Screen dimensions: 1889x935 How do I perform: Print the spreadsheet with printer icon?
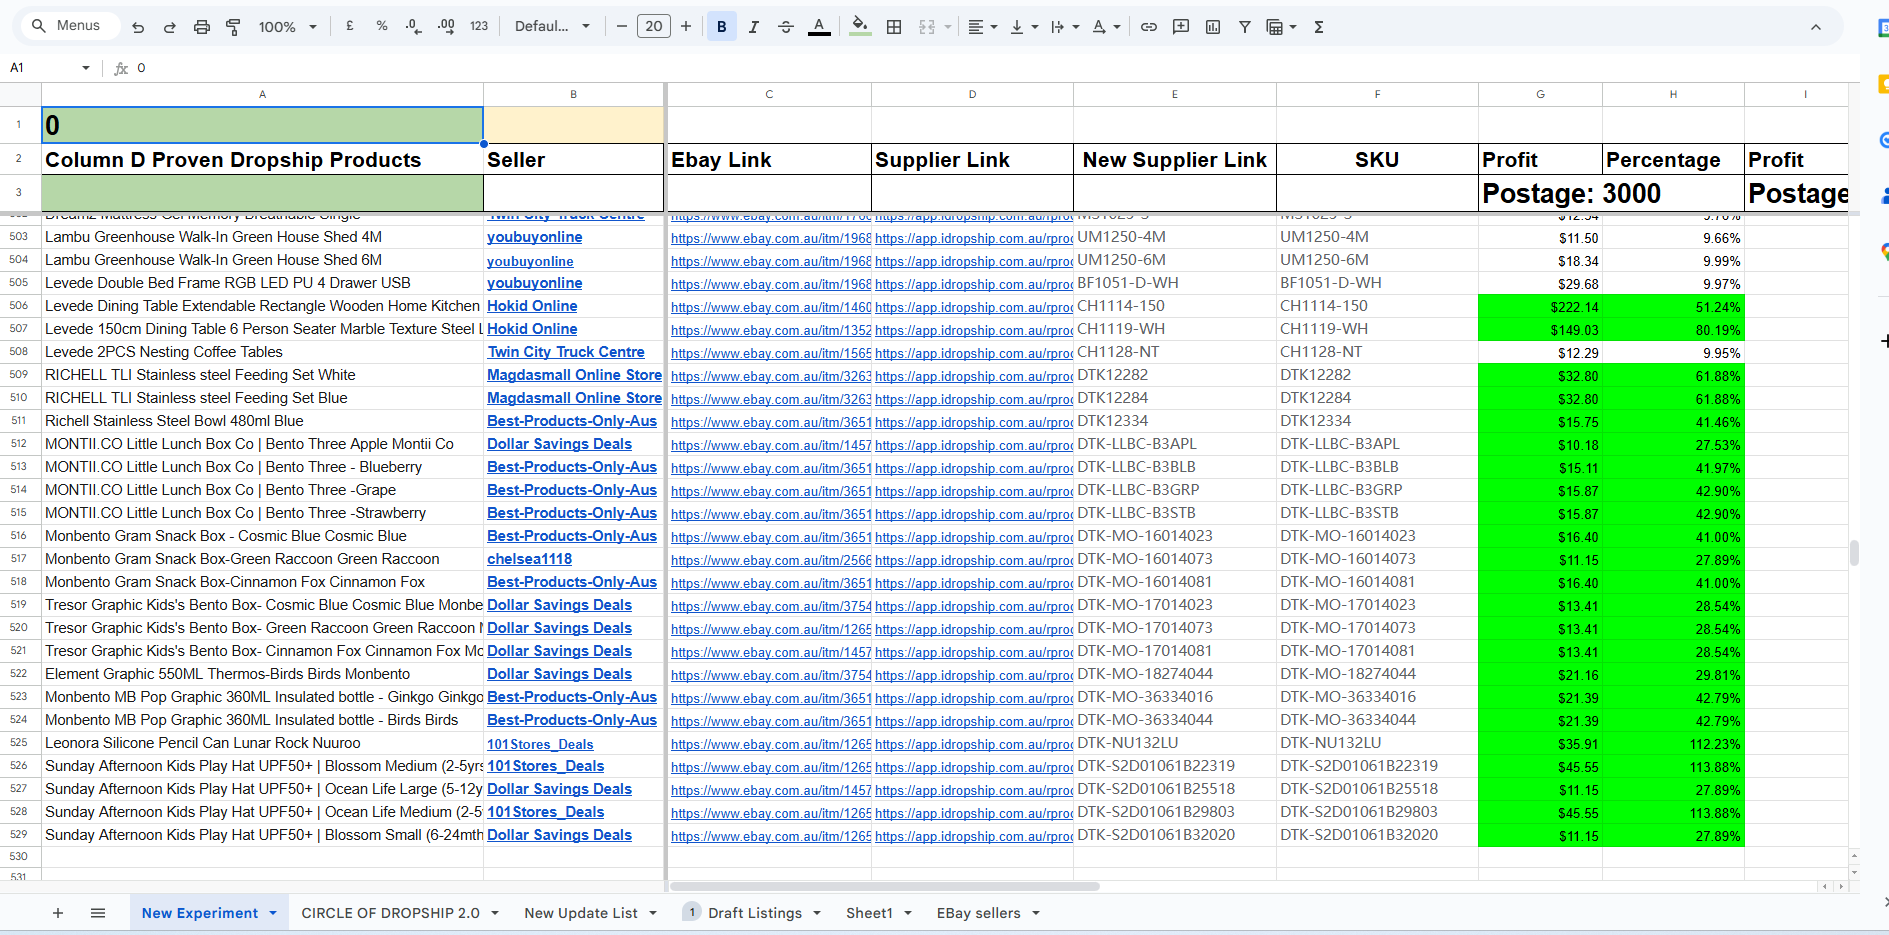click(202, 27)
